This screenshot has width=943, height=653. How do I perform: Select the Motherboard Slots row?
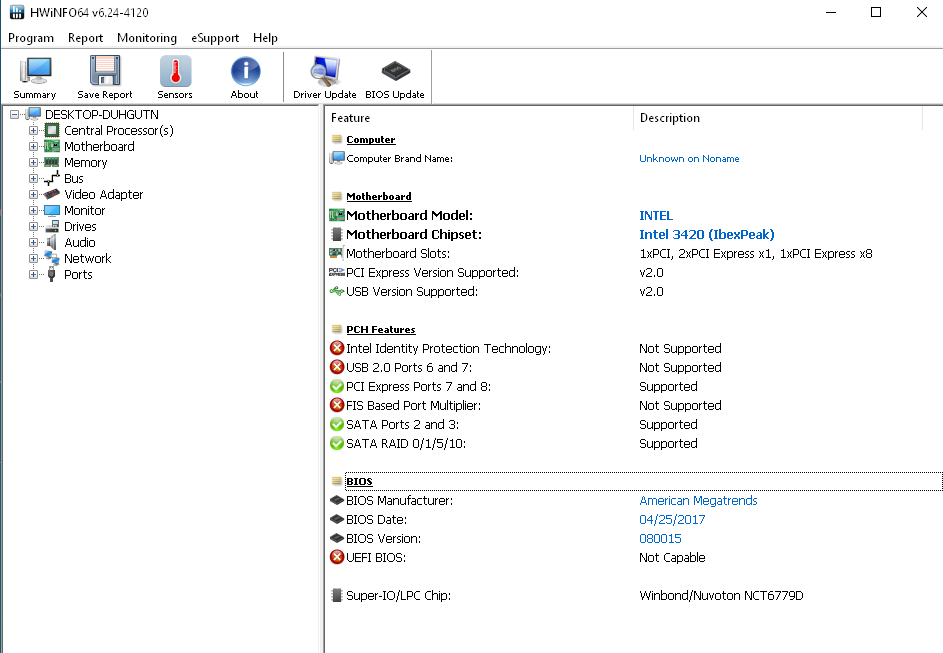pos(634,254)
